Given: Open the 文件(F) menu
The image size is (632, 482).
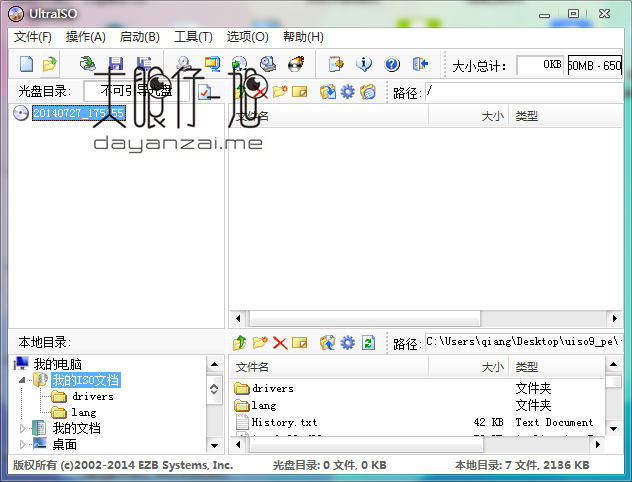Looking at the screenshot, I should click(33, 37).
